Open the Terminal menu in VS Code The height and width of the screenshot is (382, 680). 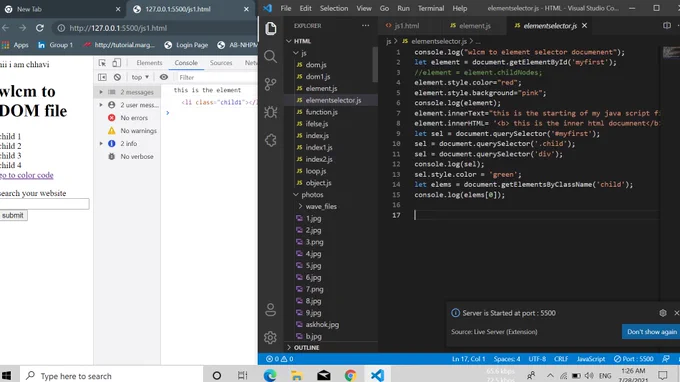tap(431, 8)
